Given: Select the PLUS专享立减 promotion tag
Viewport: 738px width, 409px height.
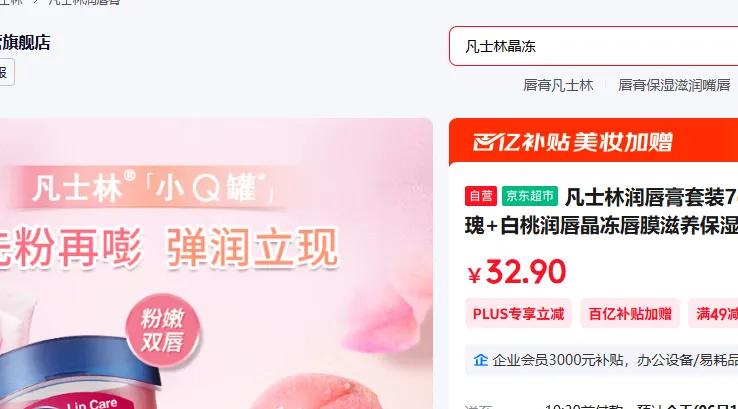Looking at the screenshot, I should click(x=518, y=313).
